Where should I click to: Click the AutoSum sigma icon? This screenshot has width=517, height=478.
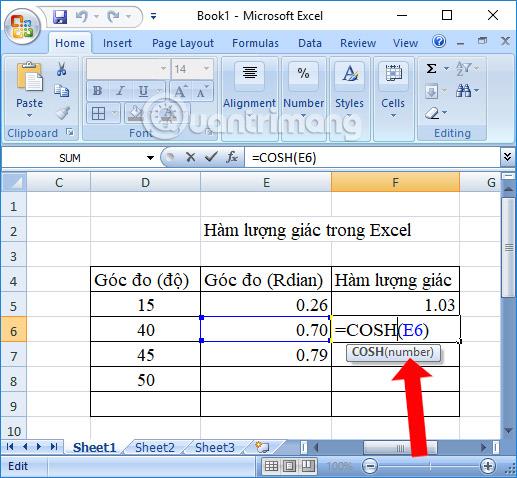pos(432,69)
